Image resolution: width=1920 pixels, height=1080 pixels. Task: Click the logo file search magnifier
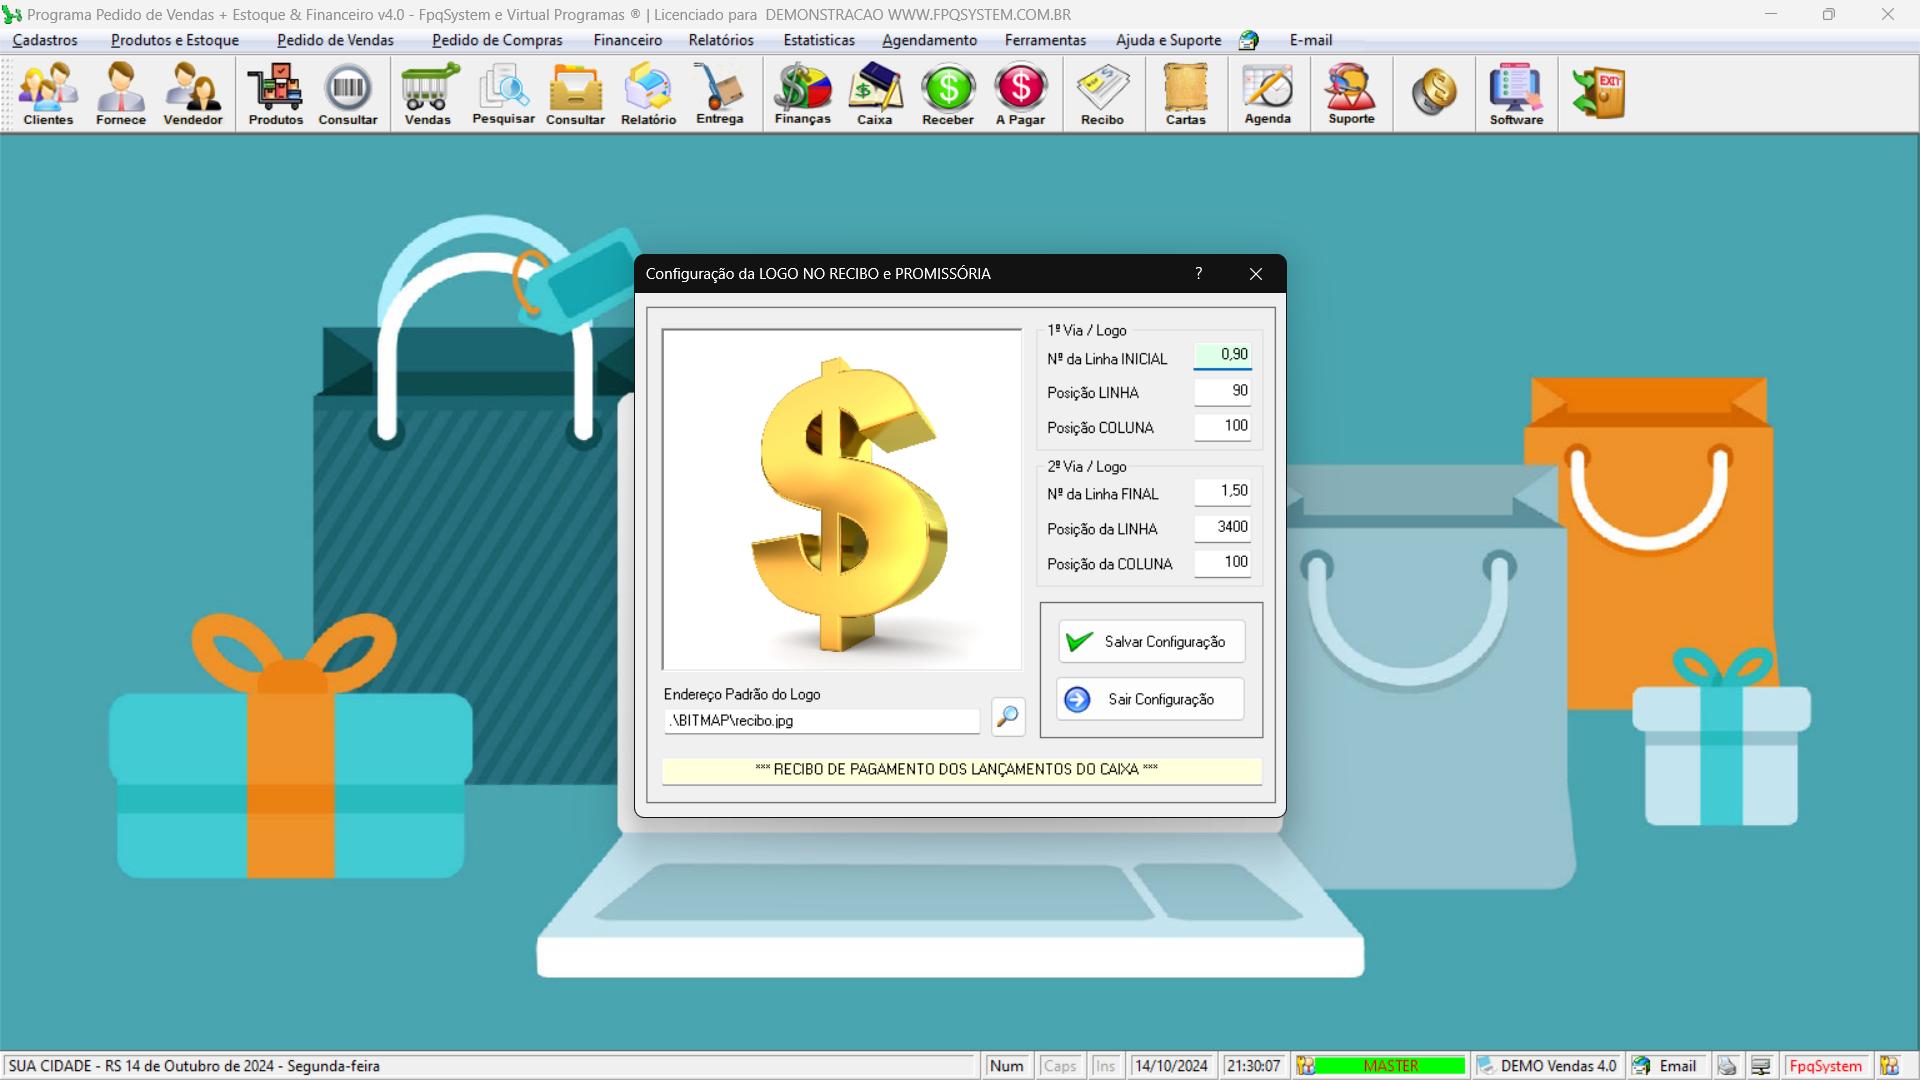[1006, 716]
